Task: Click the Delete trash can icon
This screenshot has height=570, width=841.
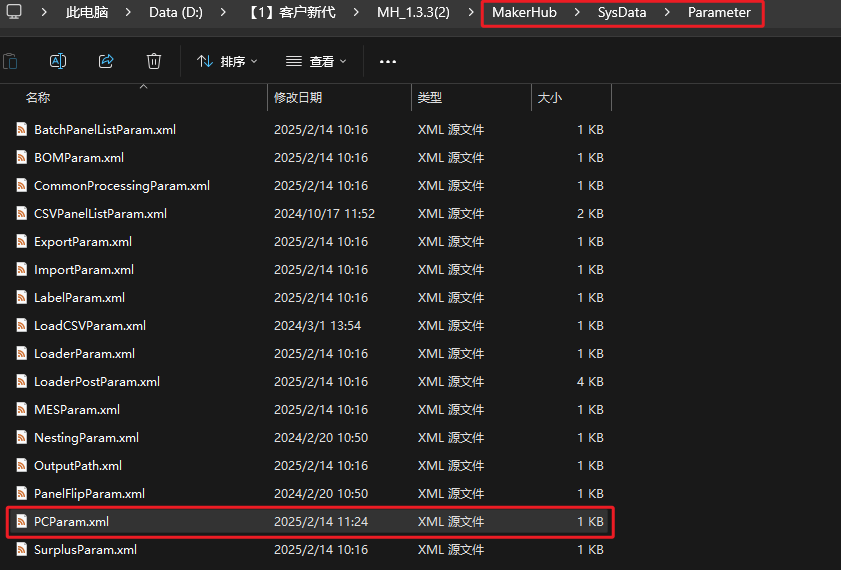Action: (154, 61)
